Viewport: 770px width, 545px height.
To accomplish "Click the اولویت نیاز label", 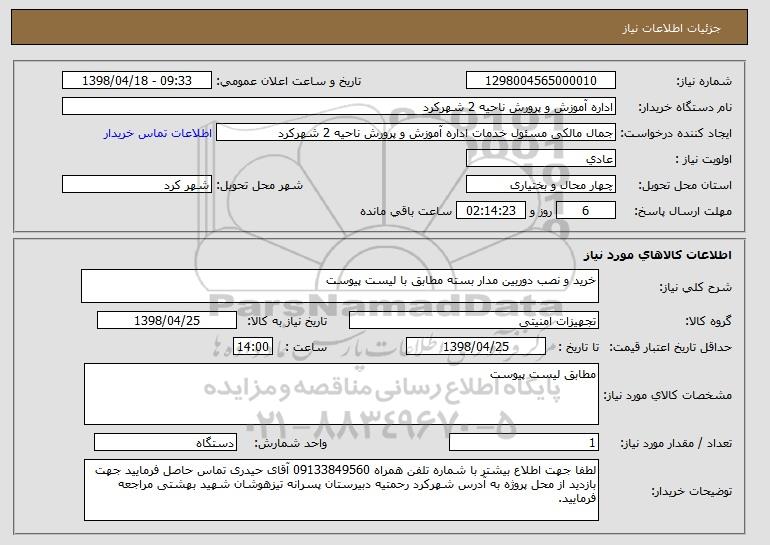I will [x=704, y=159].
